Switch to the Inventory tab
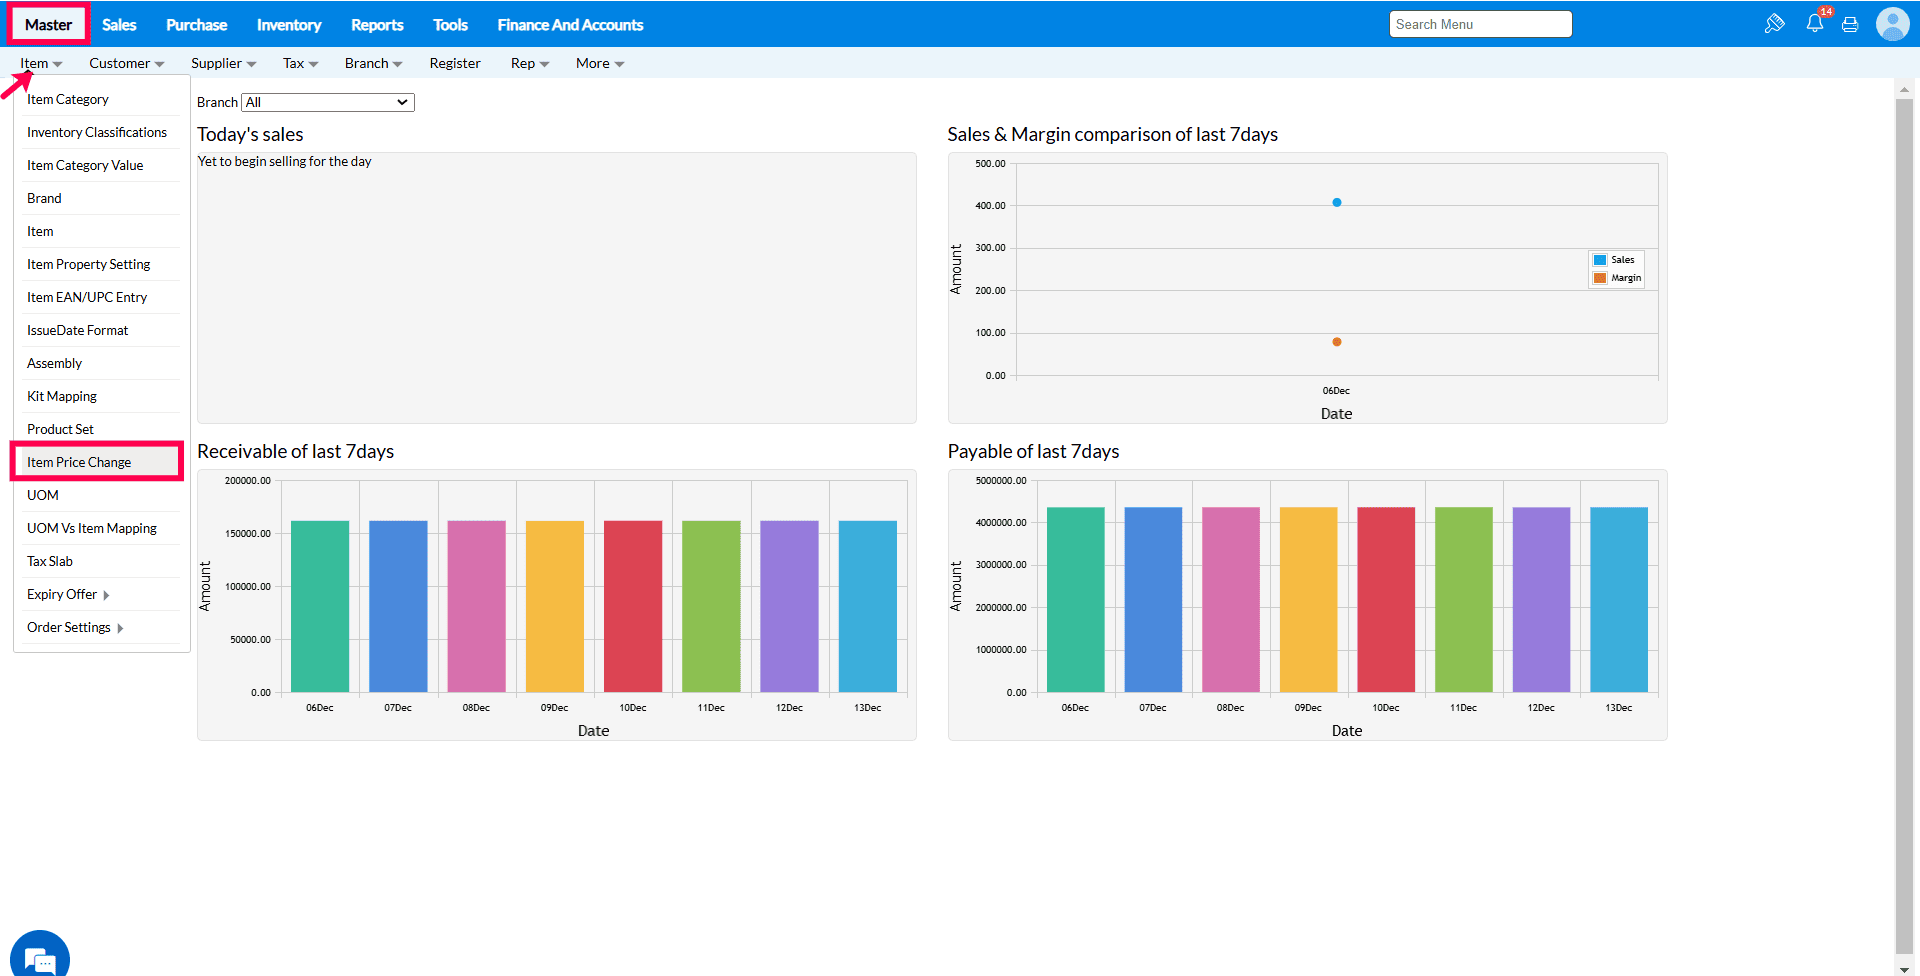This screenshot has height=976, width=1920. coord(289,25)
